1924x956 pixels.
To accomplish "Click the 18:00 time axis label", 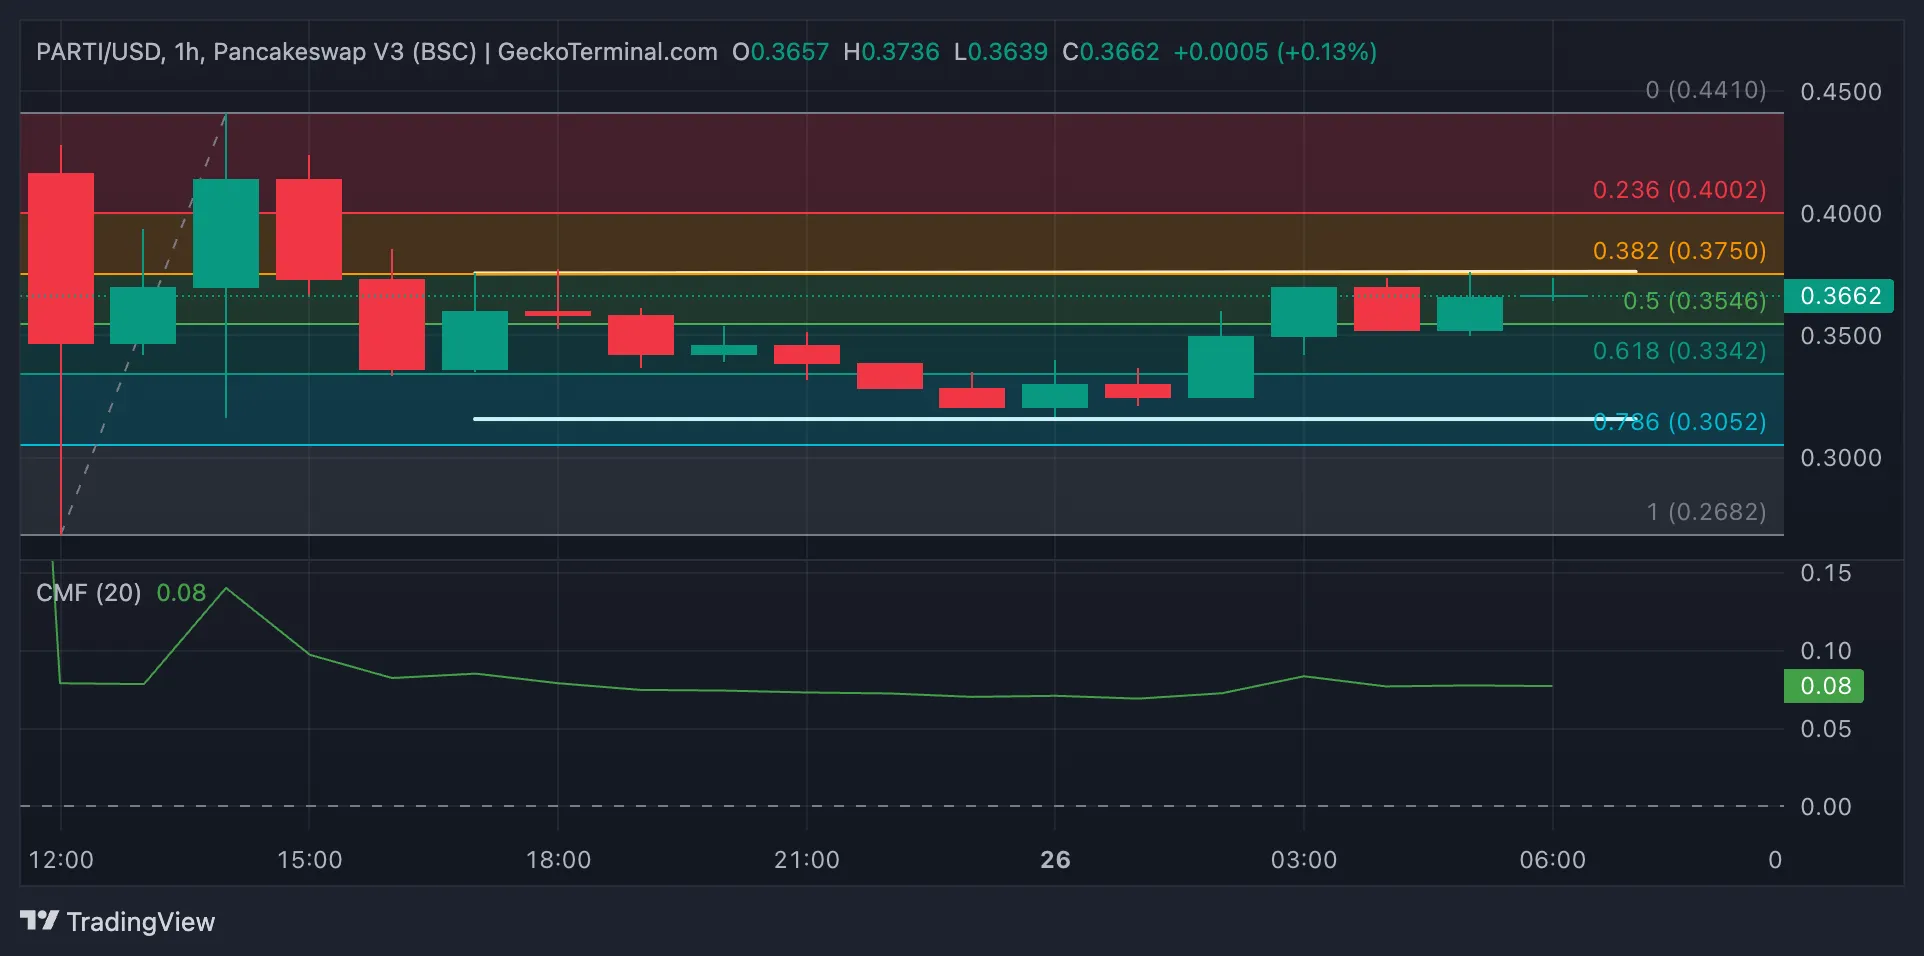I will tap(558, 860).
